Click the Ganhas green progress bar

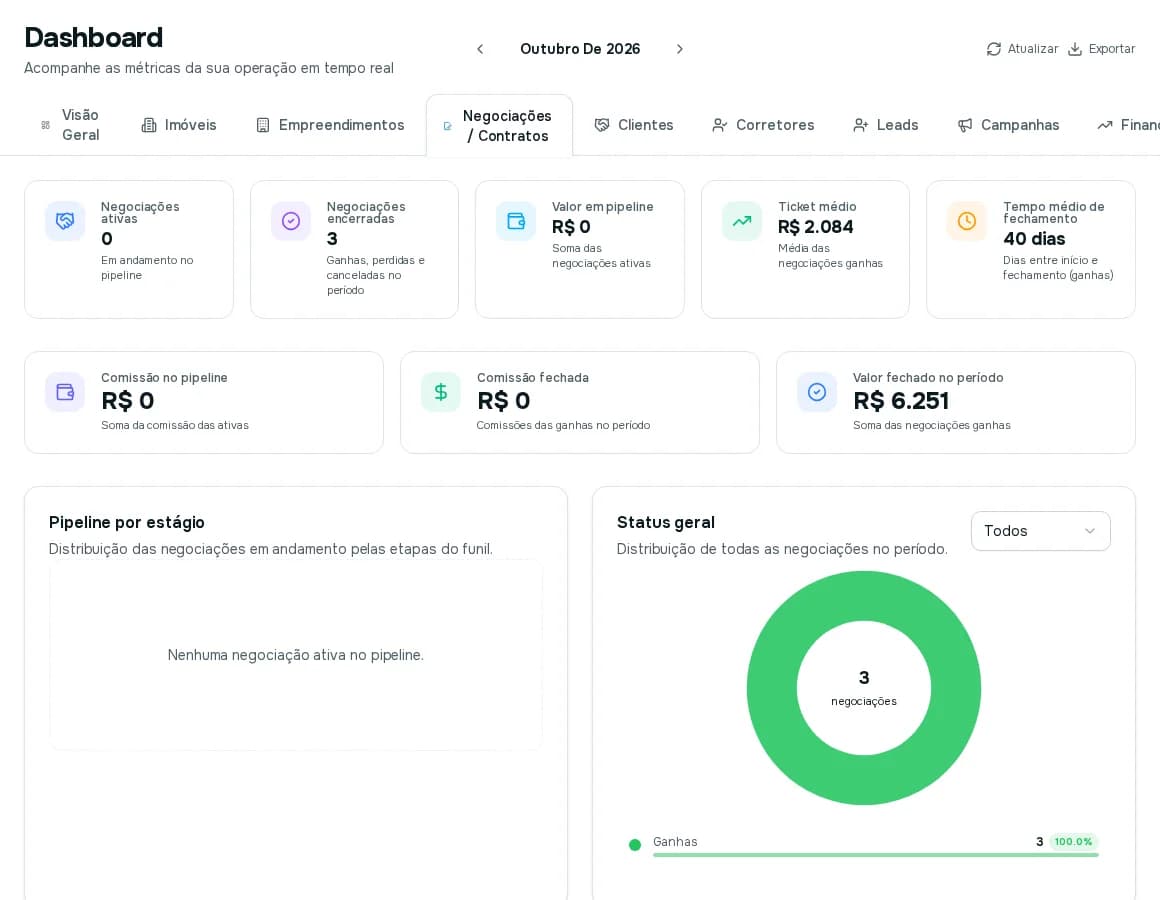pos(875,855)
